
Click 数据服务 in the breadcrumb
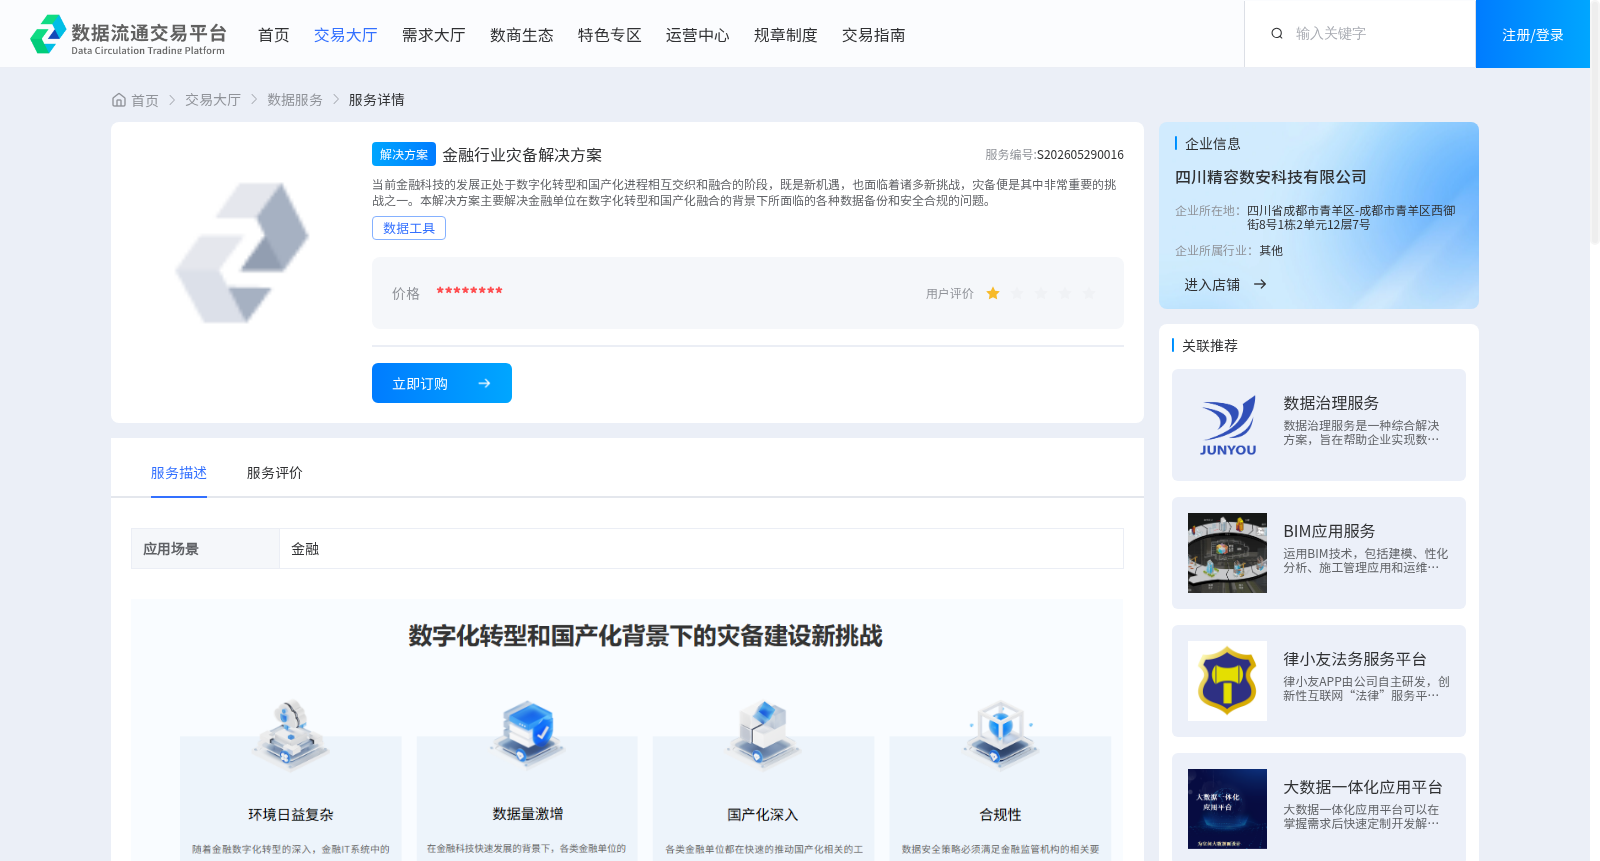295,100
